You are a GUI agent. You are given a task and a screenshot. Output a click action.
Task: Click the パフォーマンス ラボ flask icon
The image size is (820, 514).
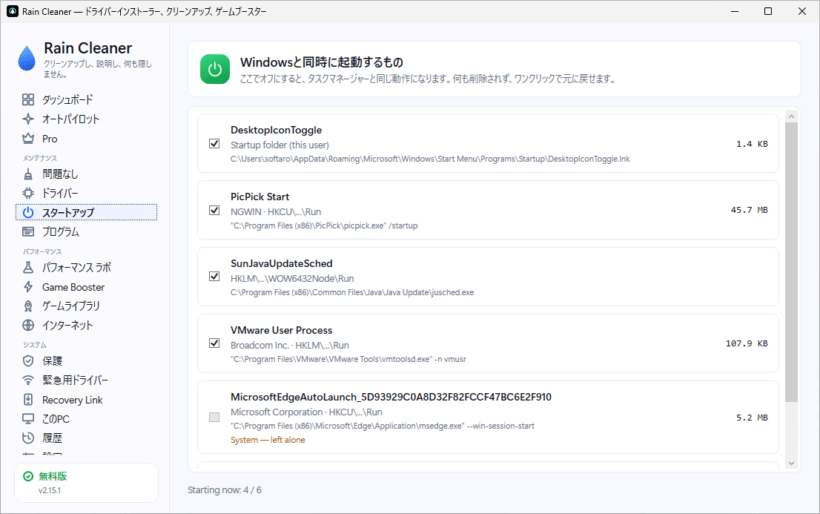pos(28,267)
